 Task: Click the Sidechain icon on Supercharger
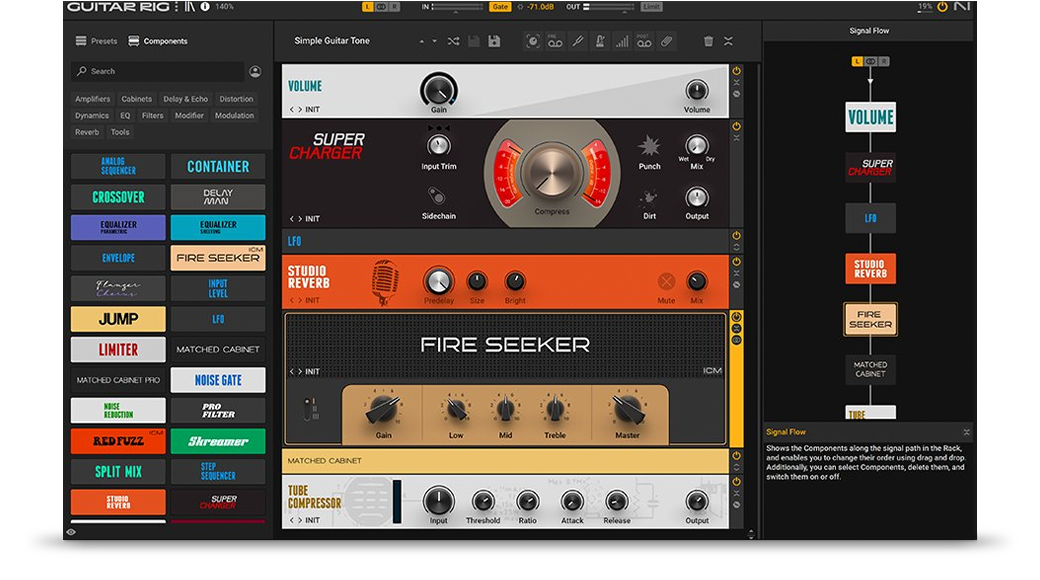pos(436,196)
